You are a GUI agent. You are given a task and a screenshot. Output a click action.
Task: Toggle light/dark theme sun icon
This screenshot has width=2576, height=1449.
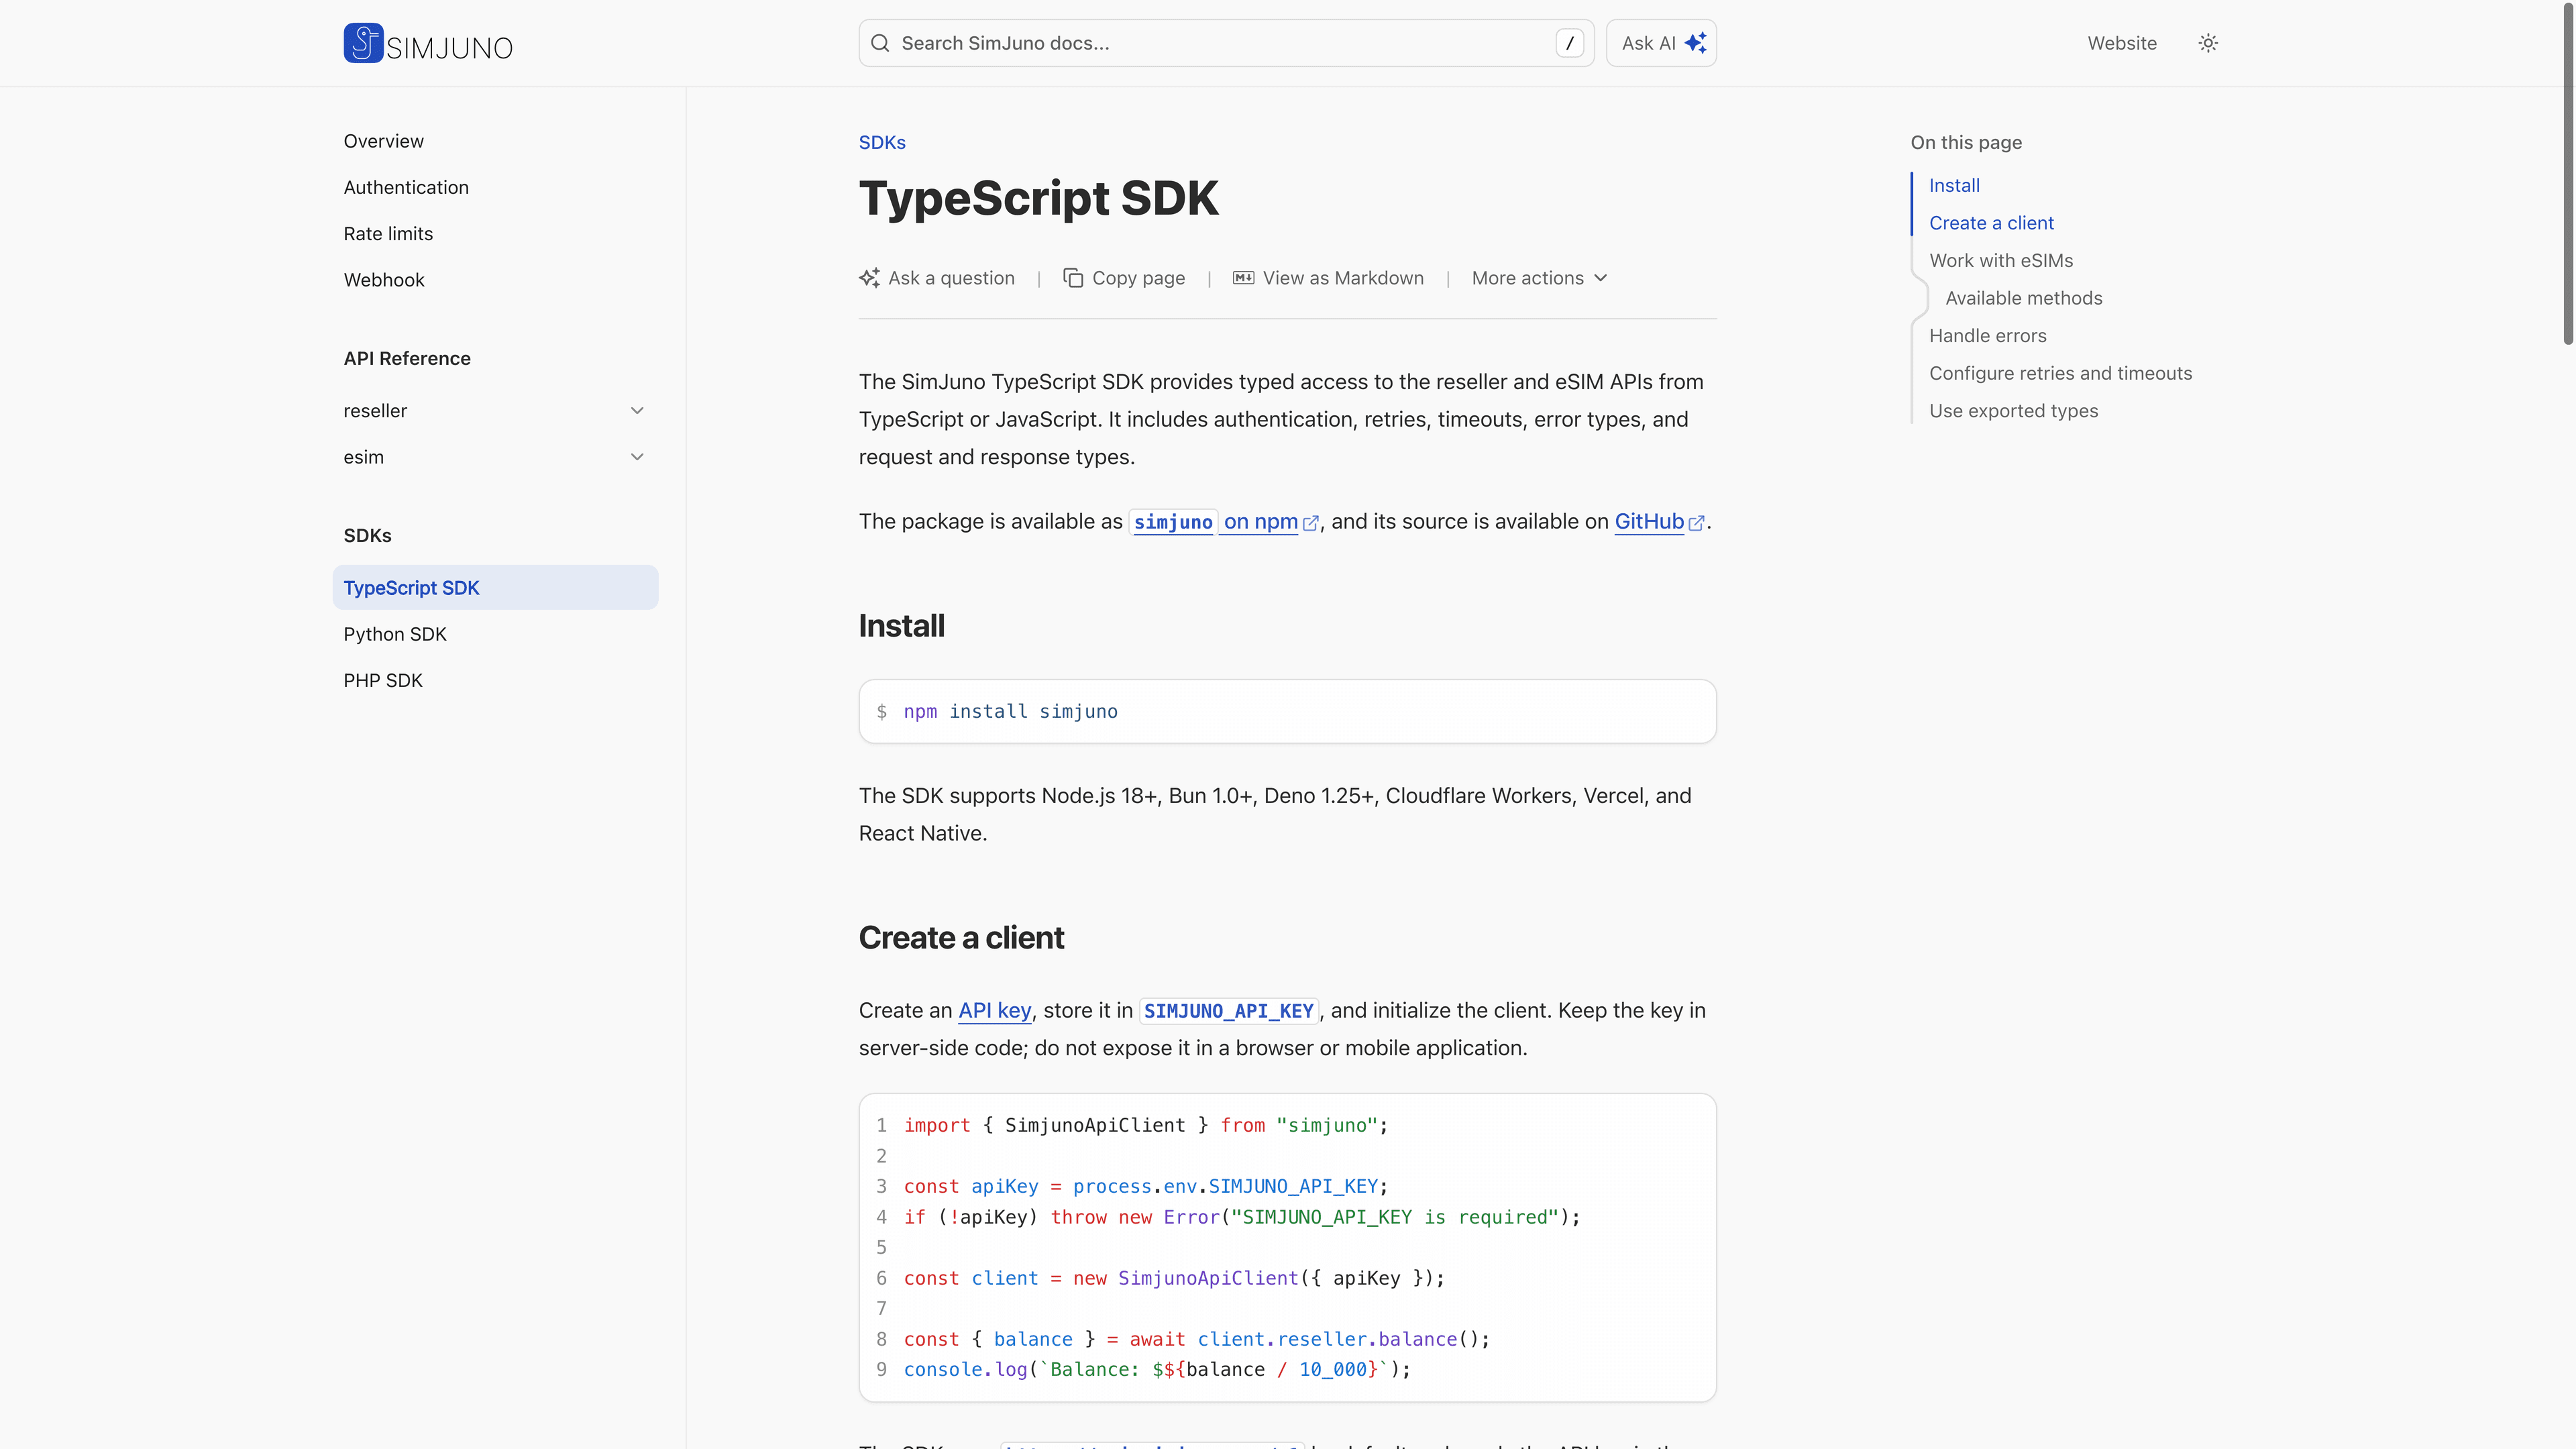[2208, 43]
